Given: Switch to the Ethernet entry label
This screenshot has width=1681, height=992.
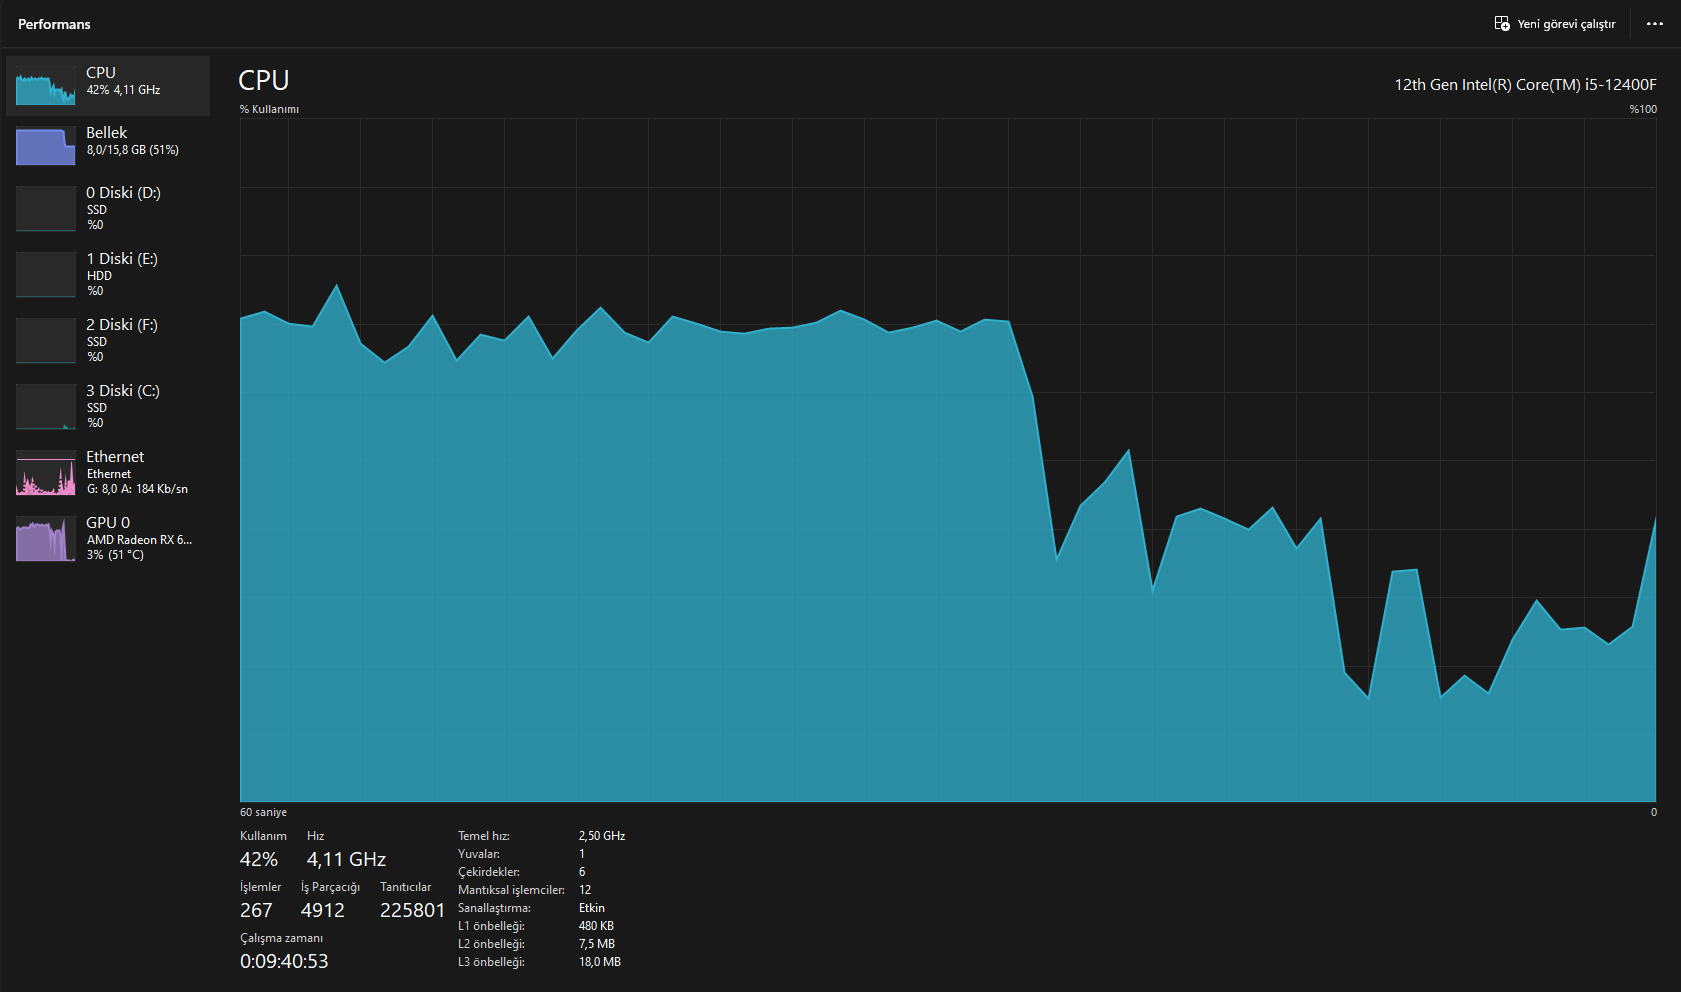Looking at the screenshot, I should pyautogui.click(x=115, y=457).
